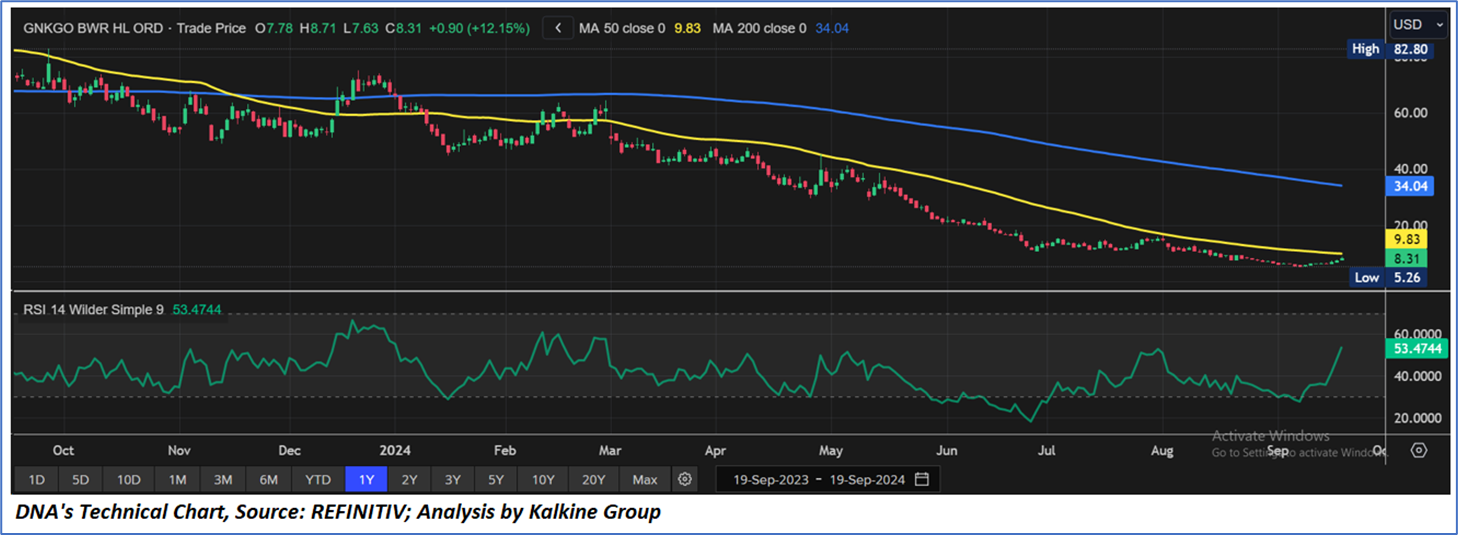This screenshot has height=535, width=1458.
Task: Click the chart axis settings icon at bottom right
Action: (x=1418, y=450)
